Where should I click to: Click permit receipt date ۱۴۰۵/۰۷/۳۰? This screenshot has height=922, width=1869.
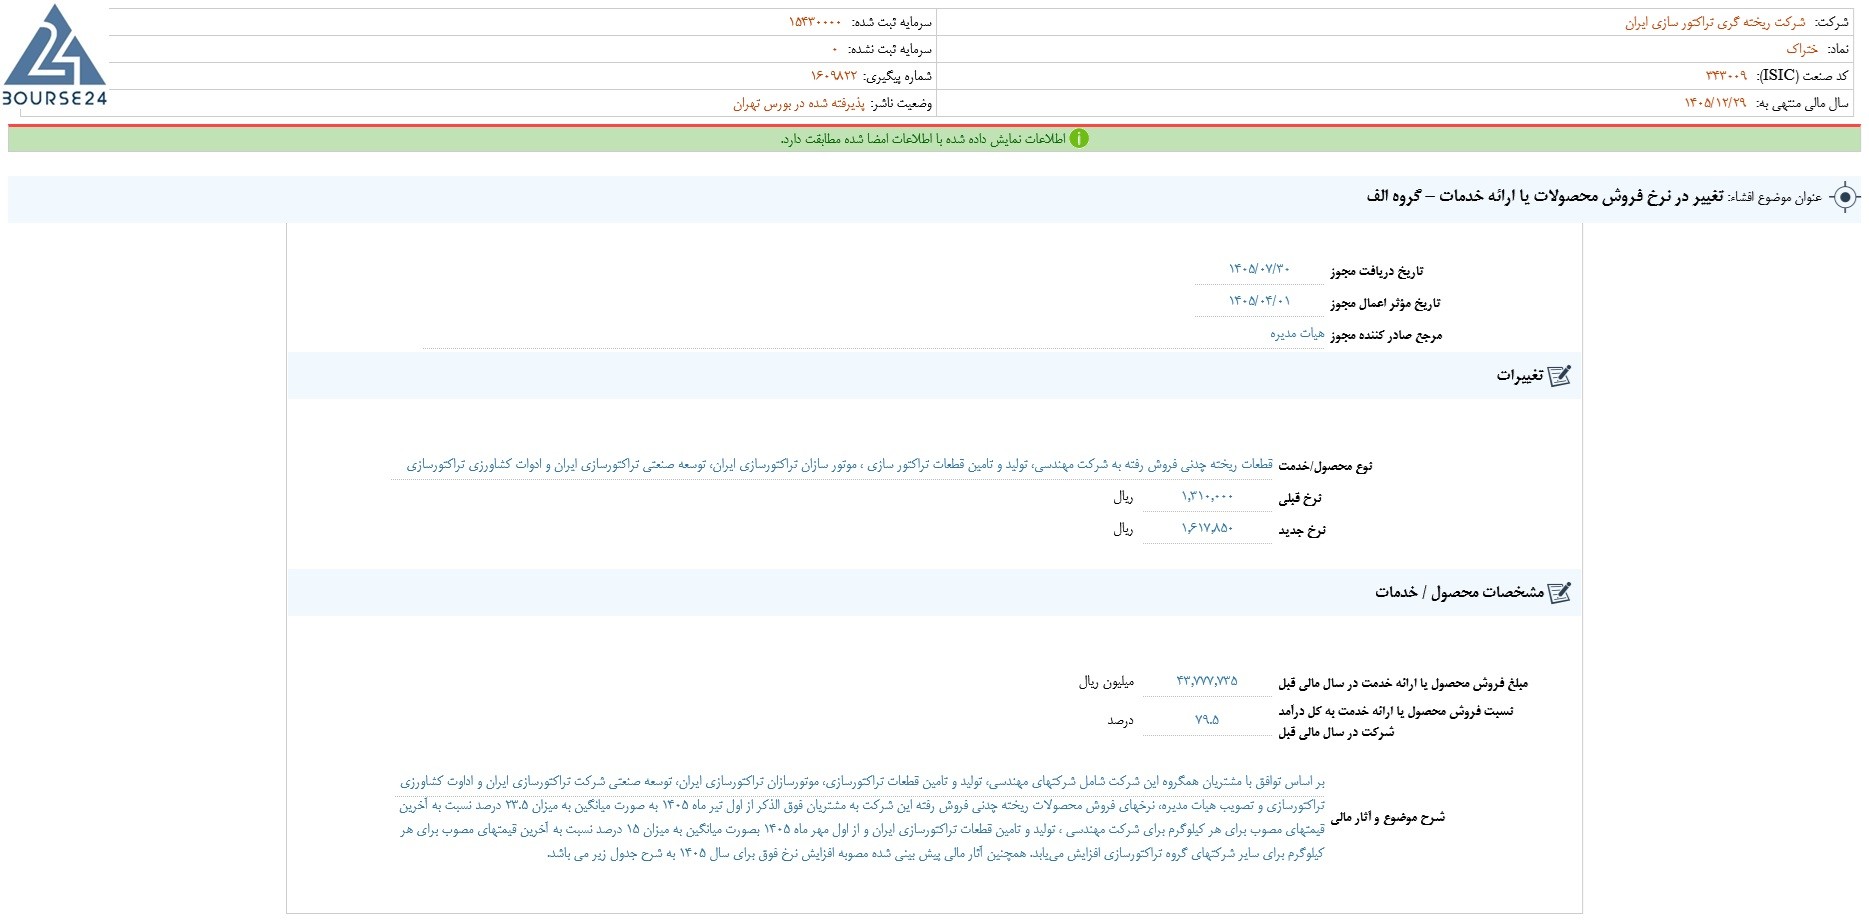click(x=1259, y=269)
